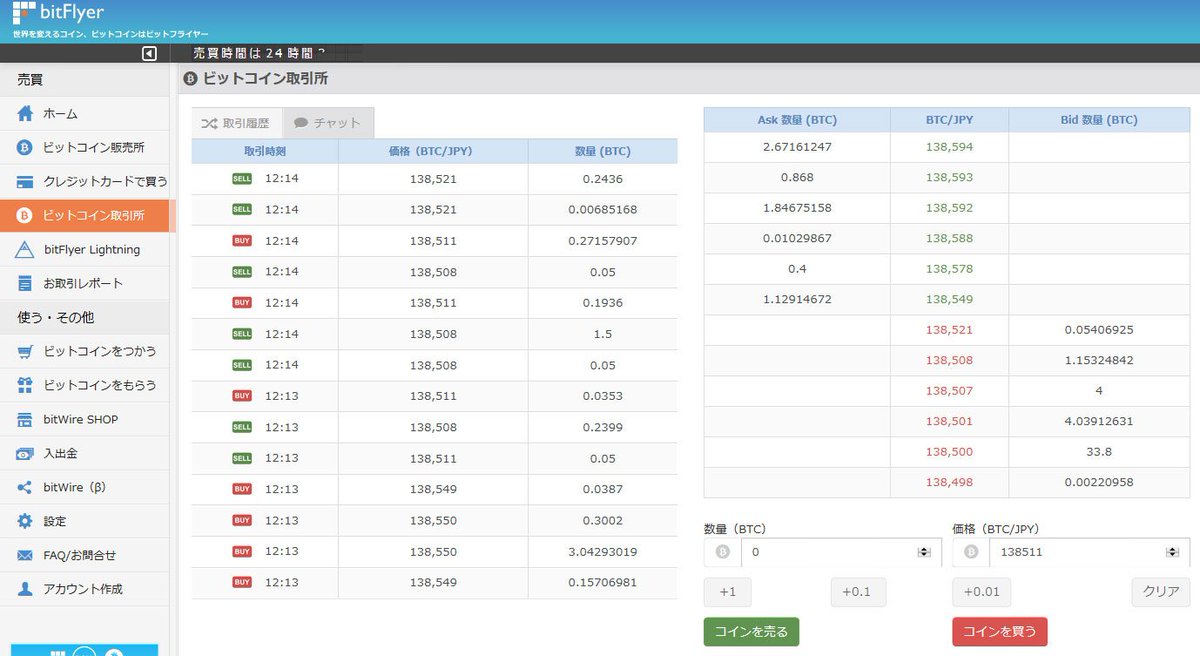Open 設定 settings menu item
Image resolution: width=1200 pixels, height=656 pixels.
(85, 521)
